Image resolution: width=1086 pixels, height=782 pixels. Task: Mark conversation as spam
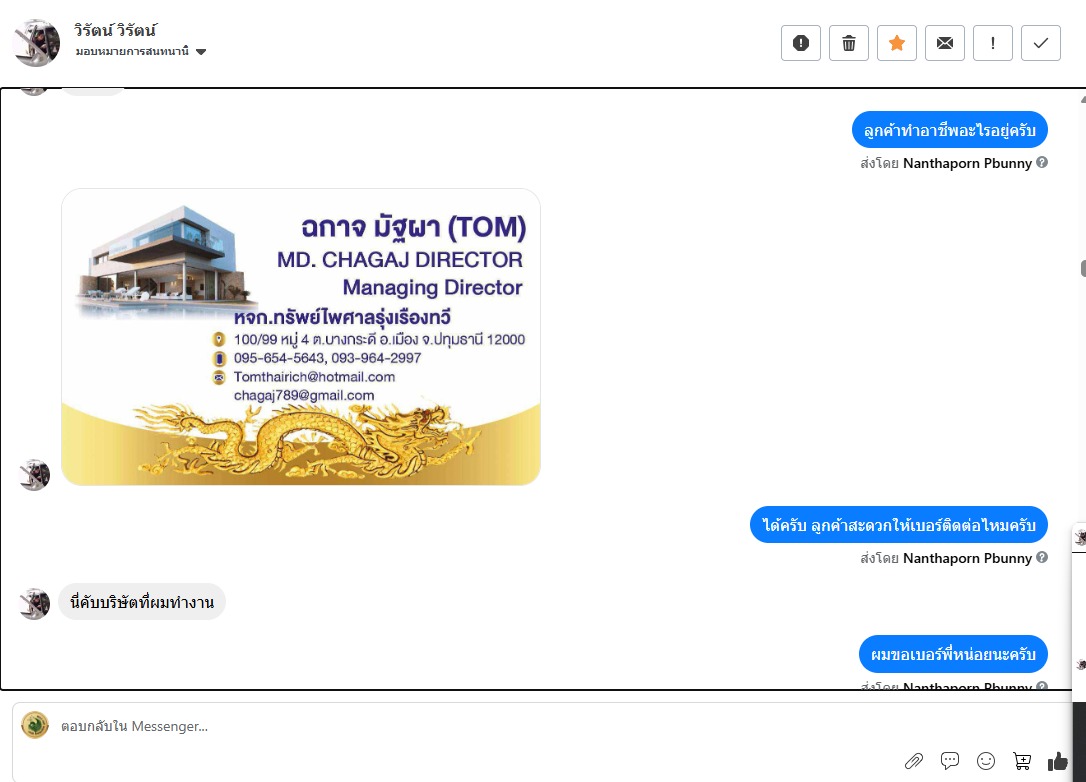[801, 43]
